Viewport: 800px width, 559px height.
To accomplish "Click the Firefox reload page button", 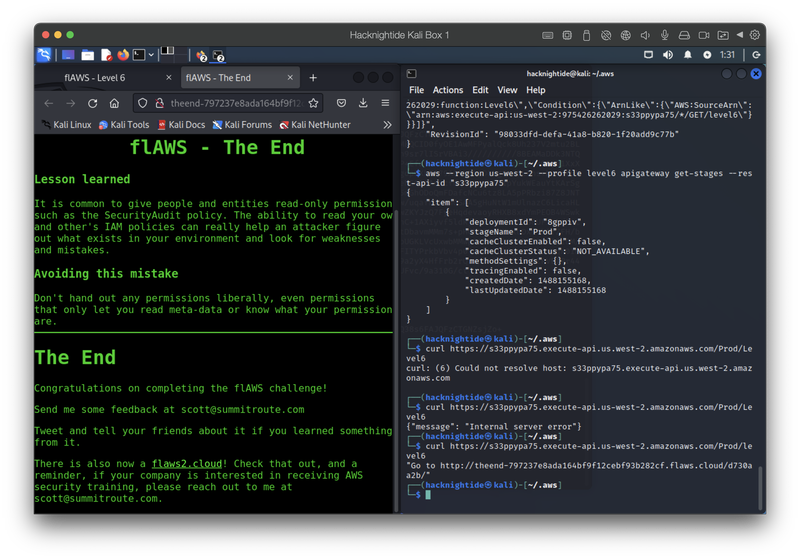I will [93, 103].
